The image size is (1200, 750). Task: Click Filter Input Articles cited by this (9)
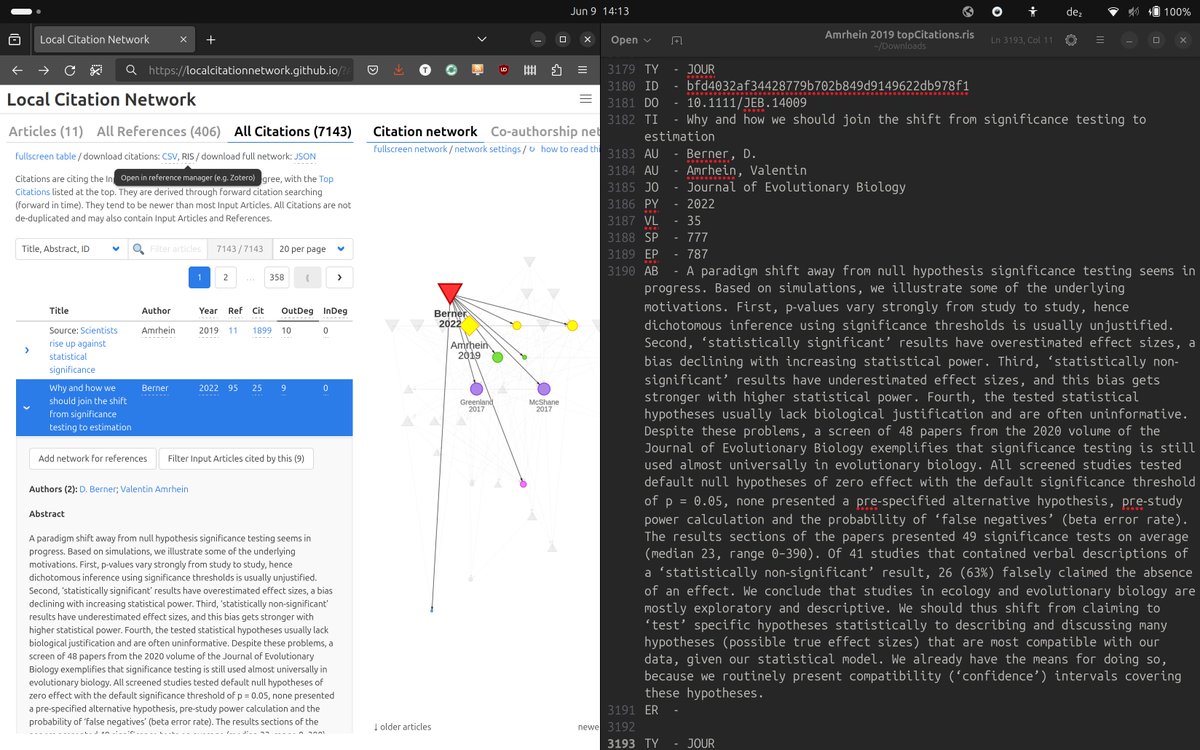(x=237, y=458)
